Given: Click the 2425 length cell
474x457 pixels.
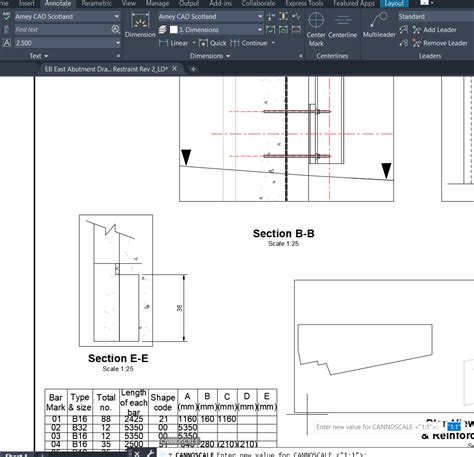Looking at the screenshot, I should [134, 419].
